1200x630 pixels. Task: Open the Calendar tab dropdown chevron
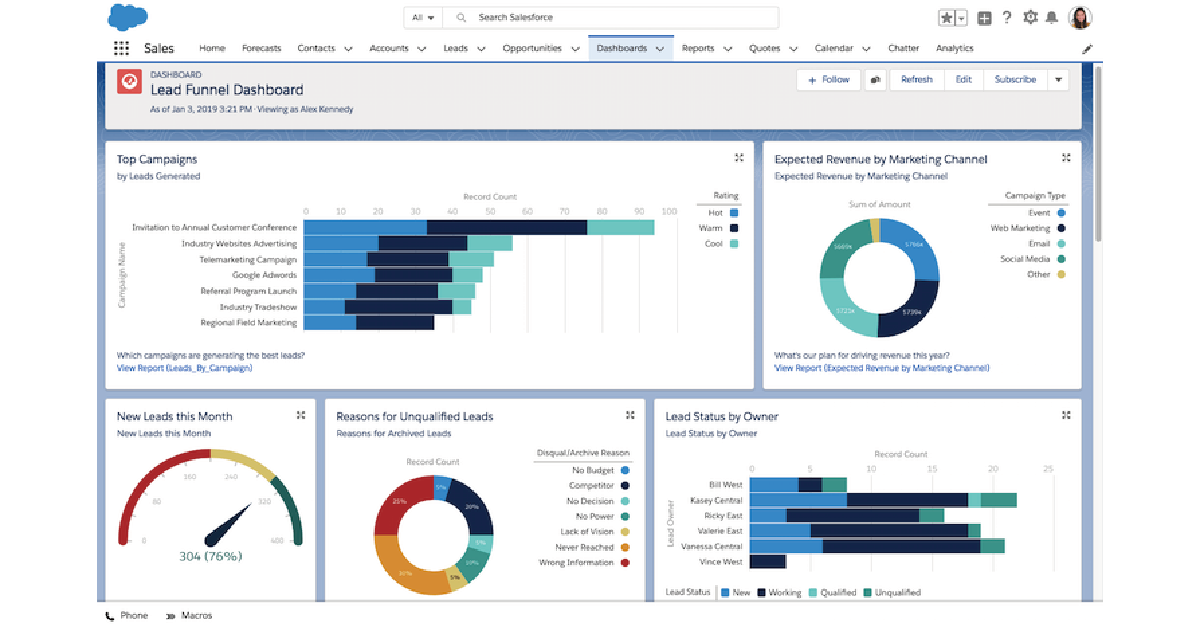click(x=866, y=49)
